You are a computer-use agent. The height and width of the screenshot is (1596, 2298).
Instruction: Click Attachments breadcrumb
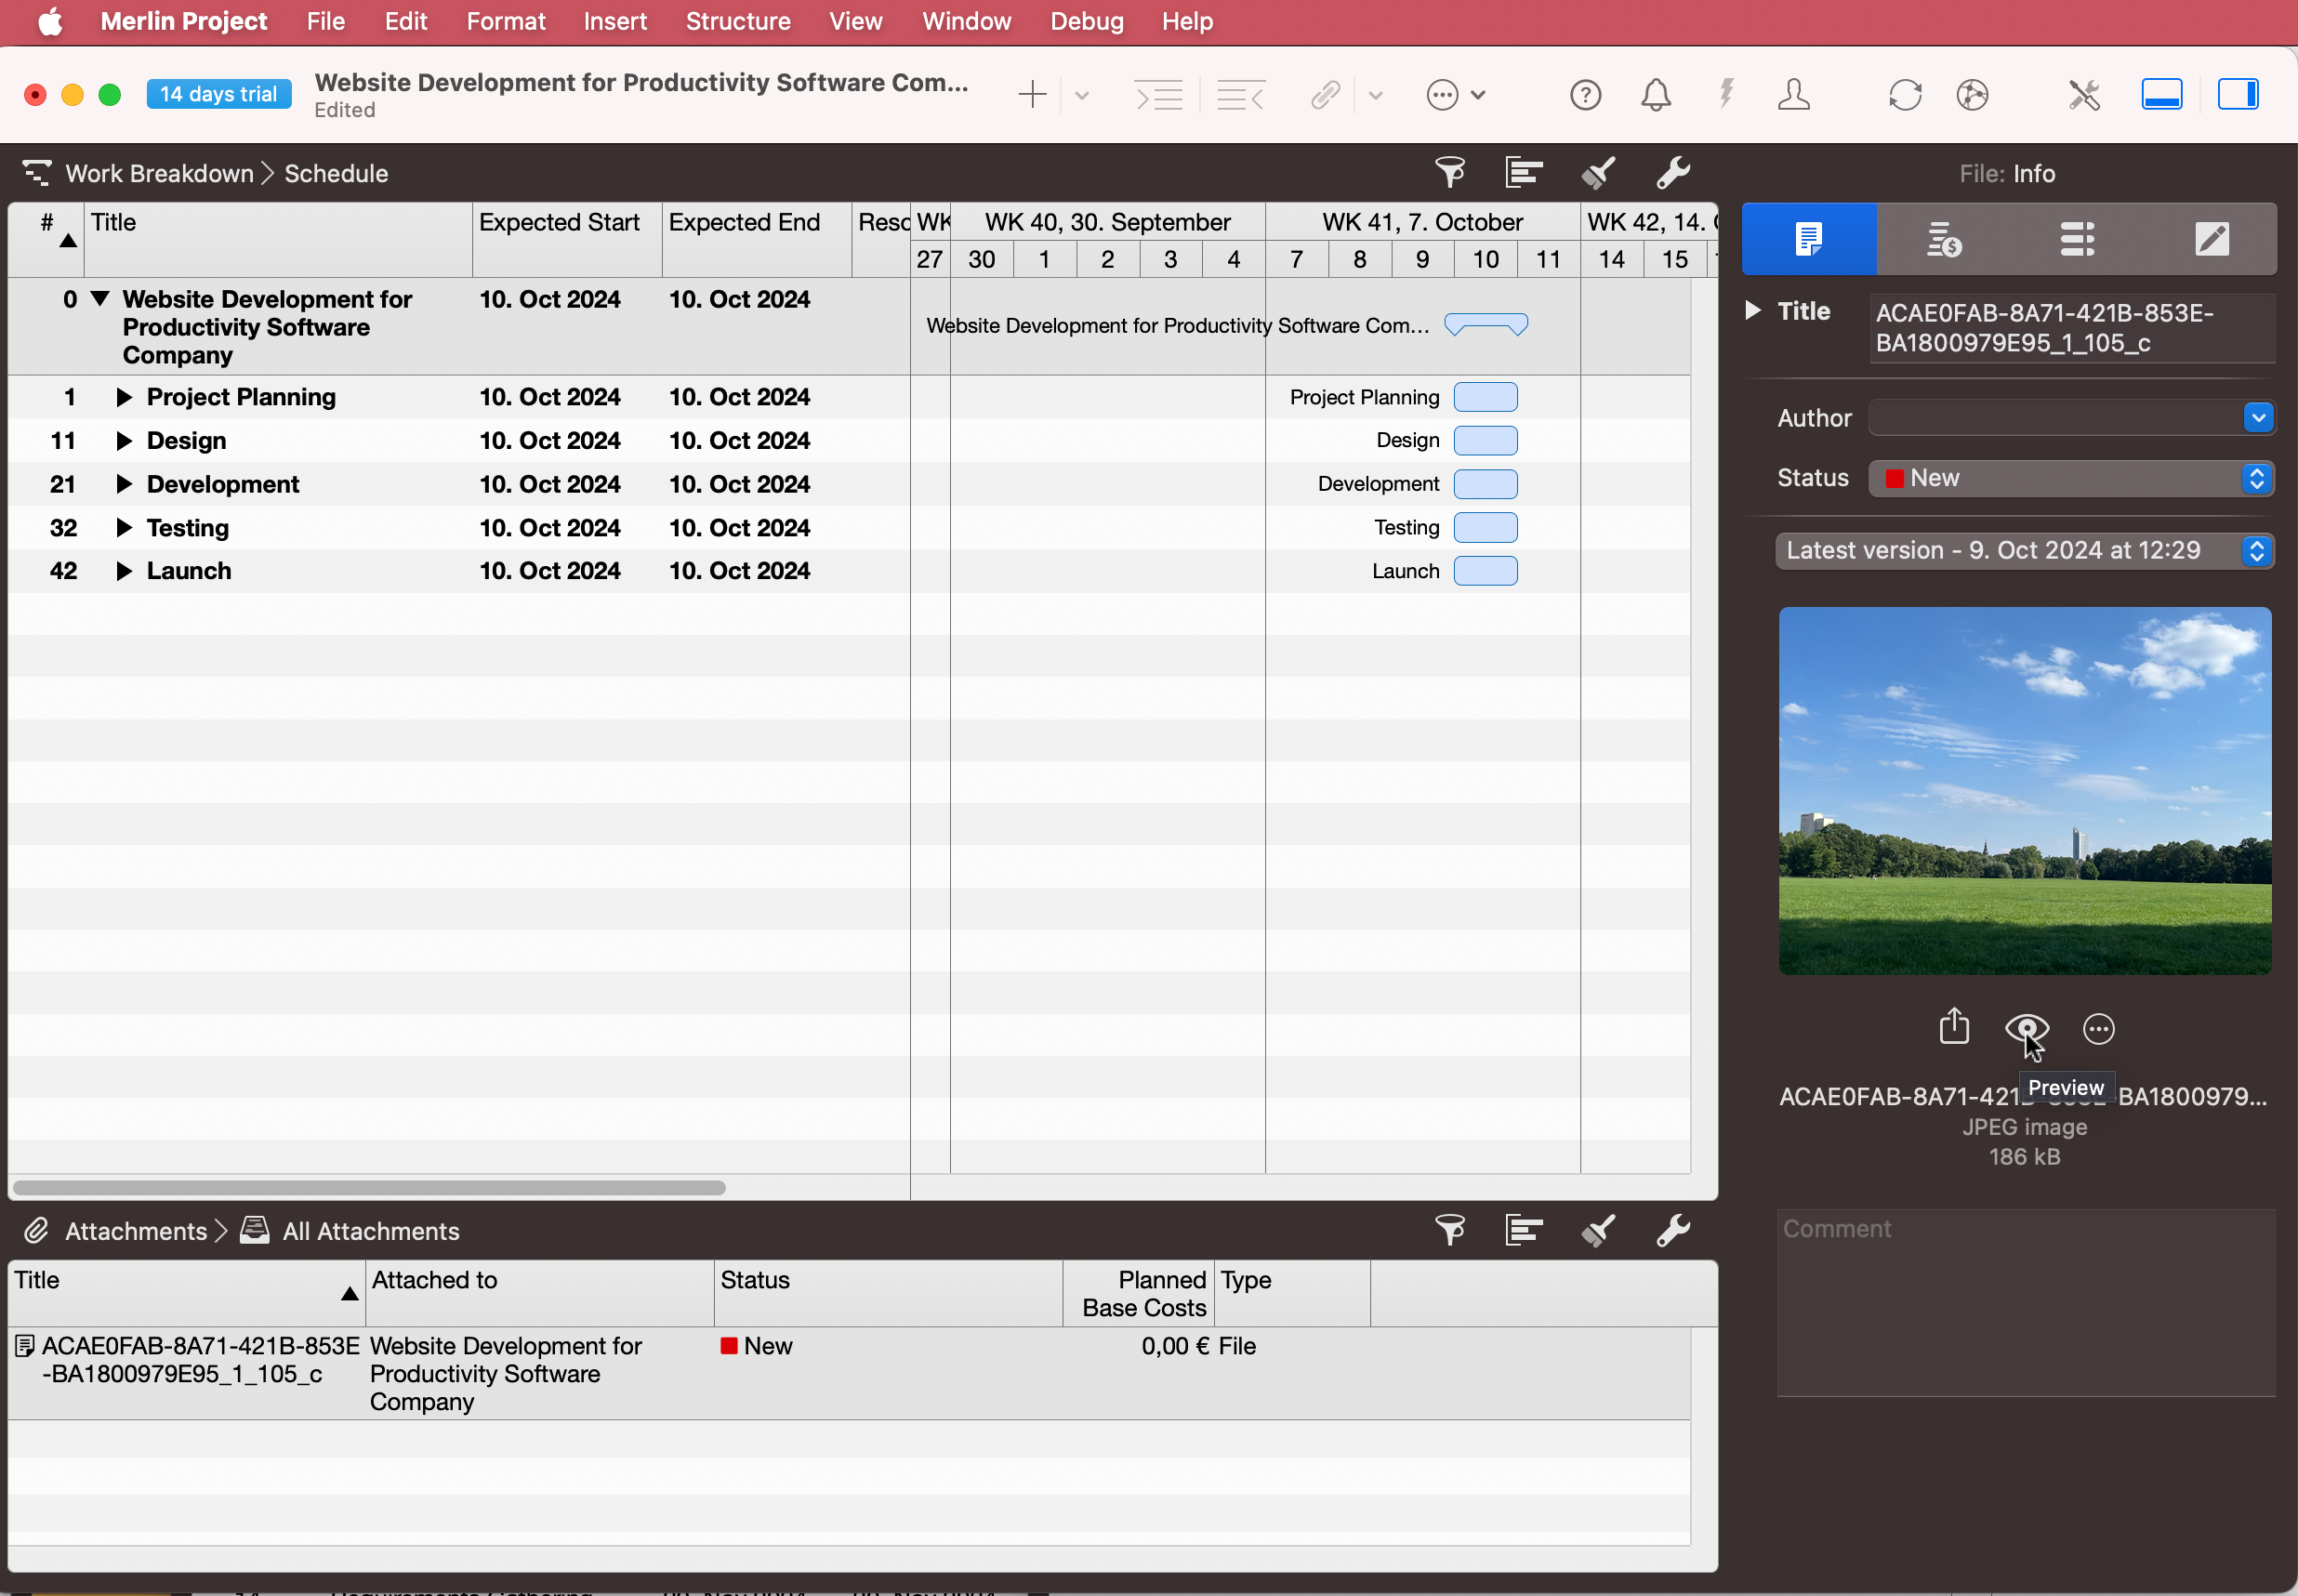tap(136, 1231)
